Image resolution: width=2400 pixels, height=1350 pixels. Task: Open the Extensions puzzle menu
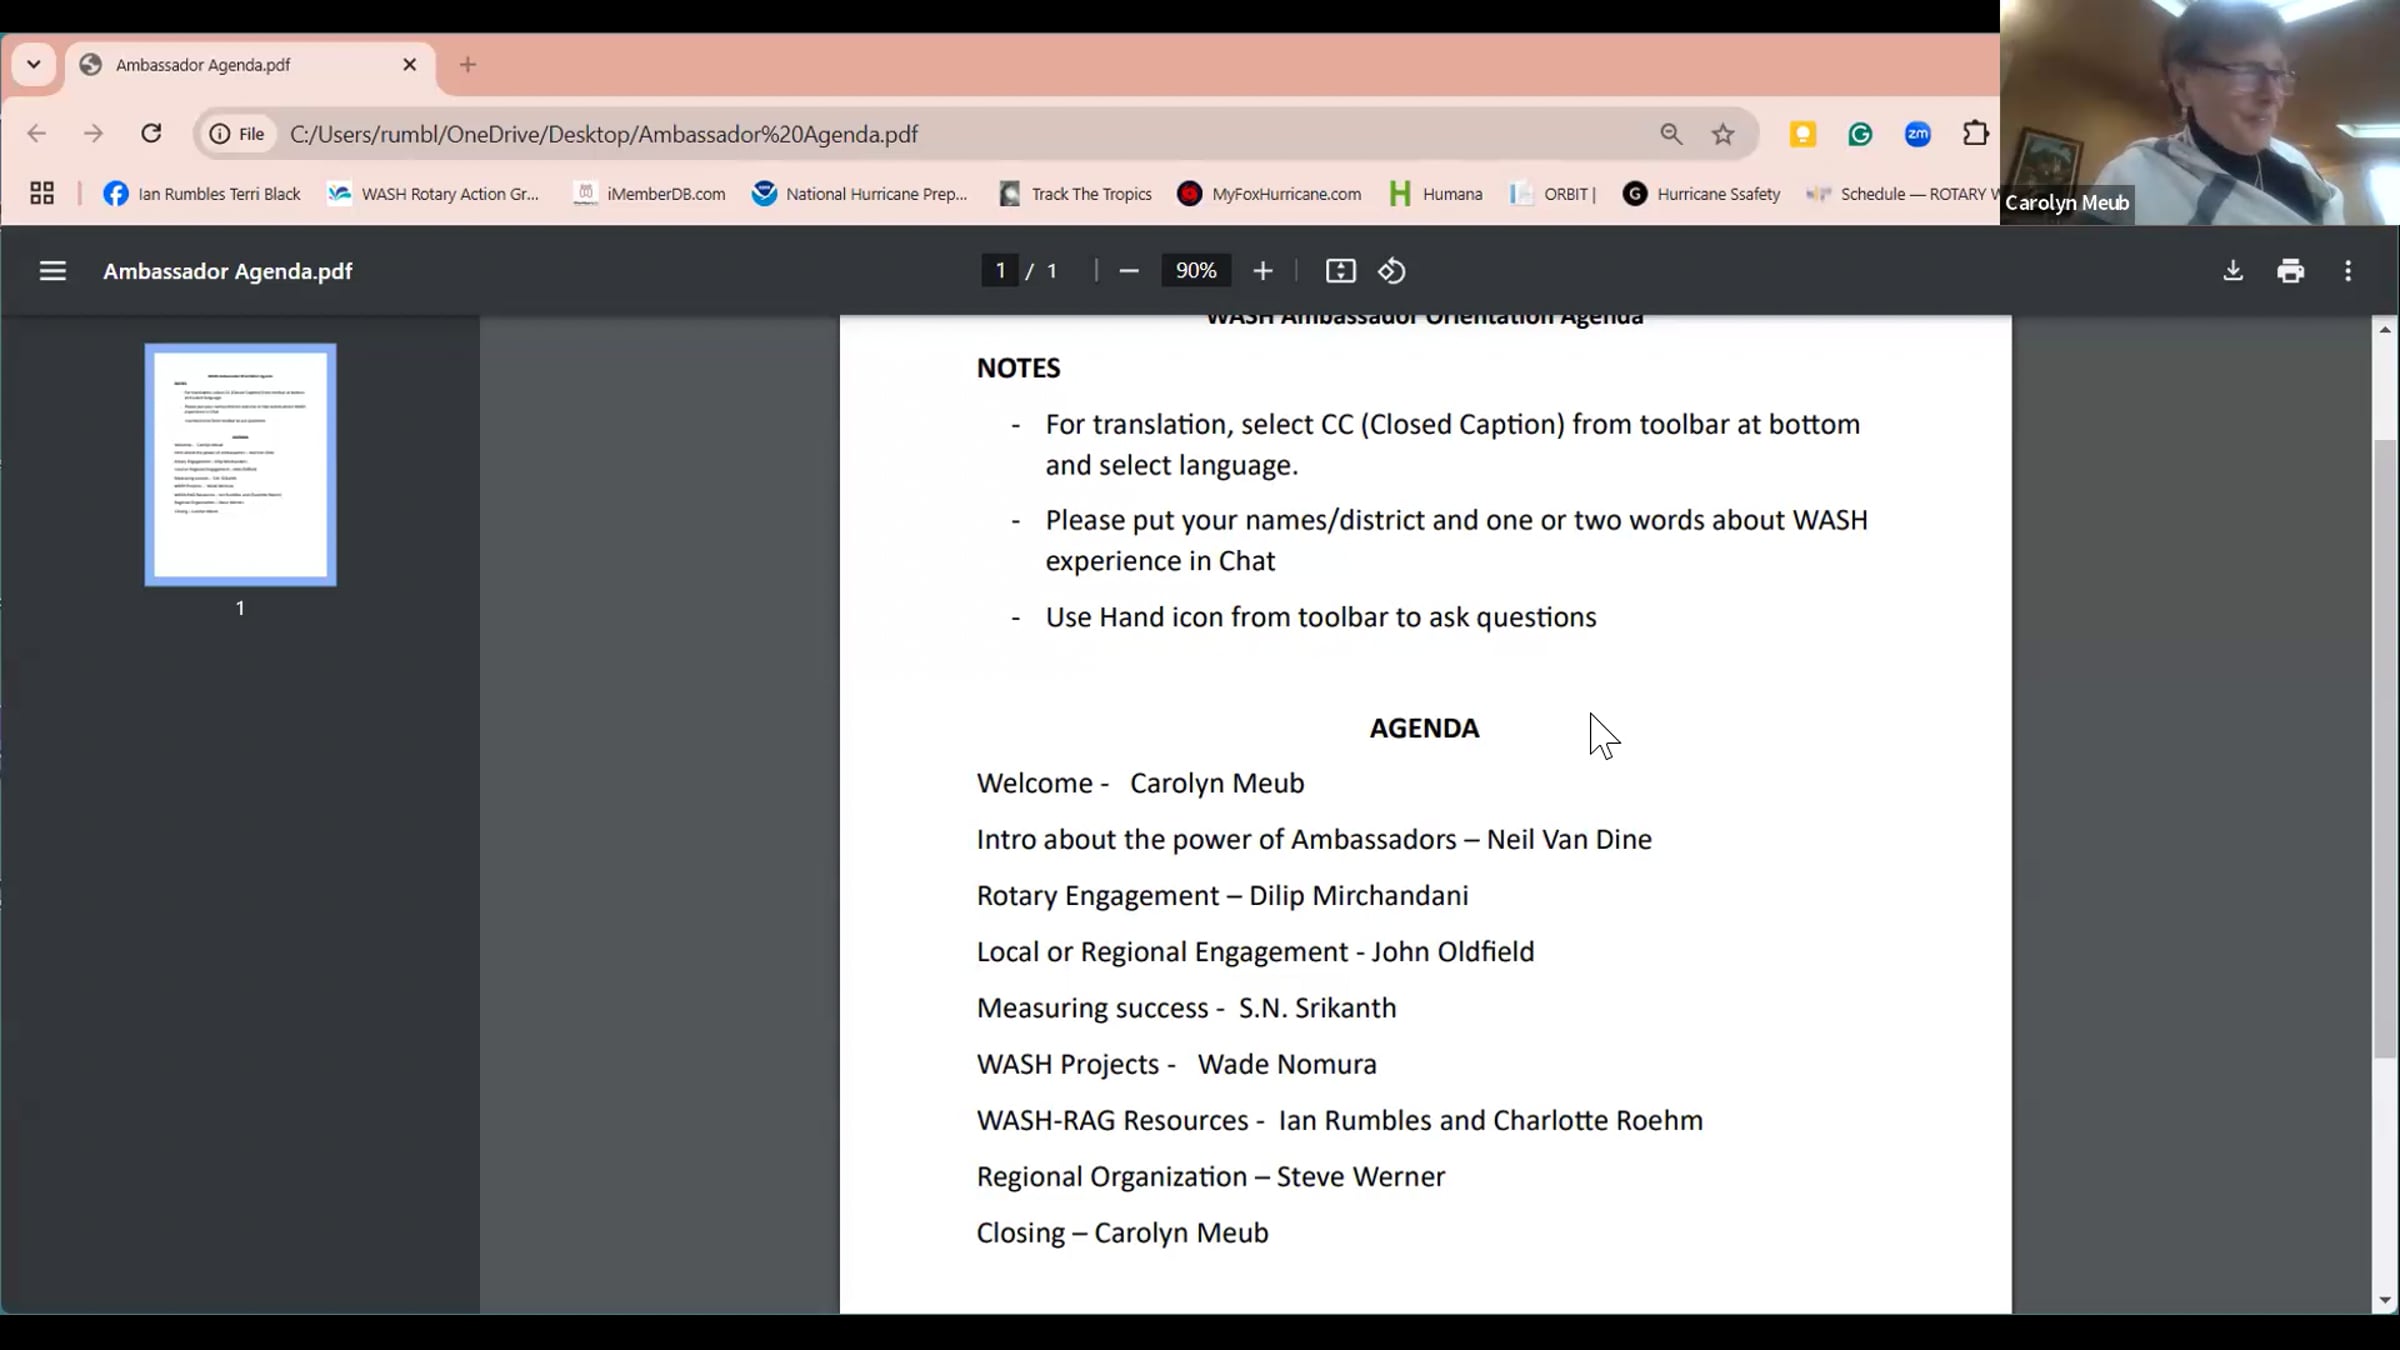point(1975,134)
